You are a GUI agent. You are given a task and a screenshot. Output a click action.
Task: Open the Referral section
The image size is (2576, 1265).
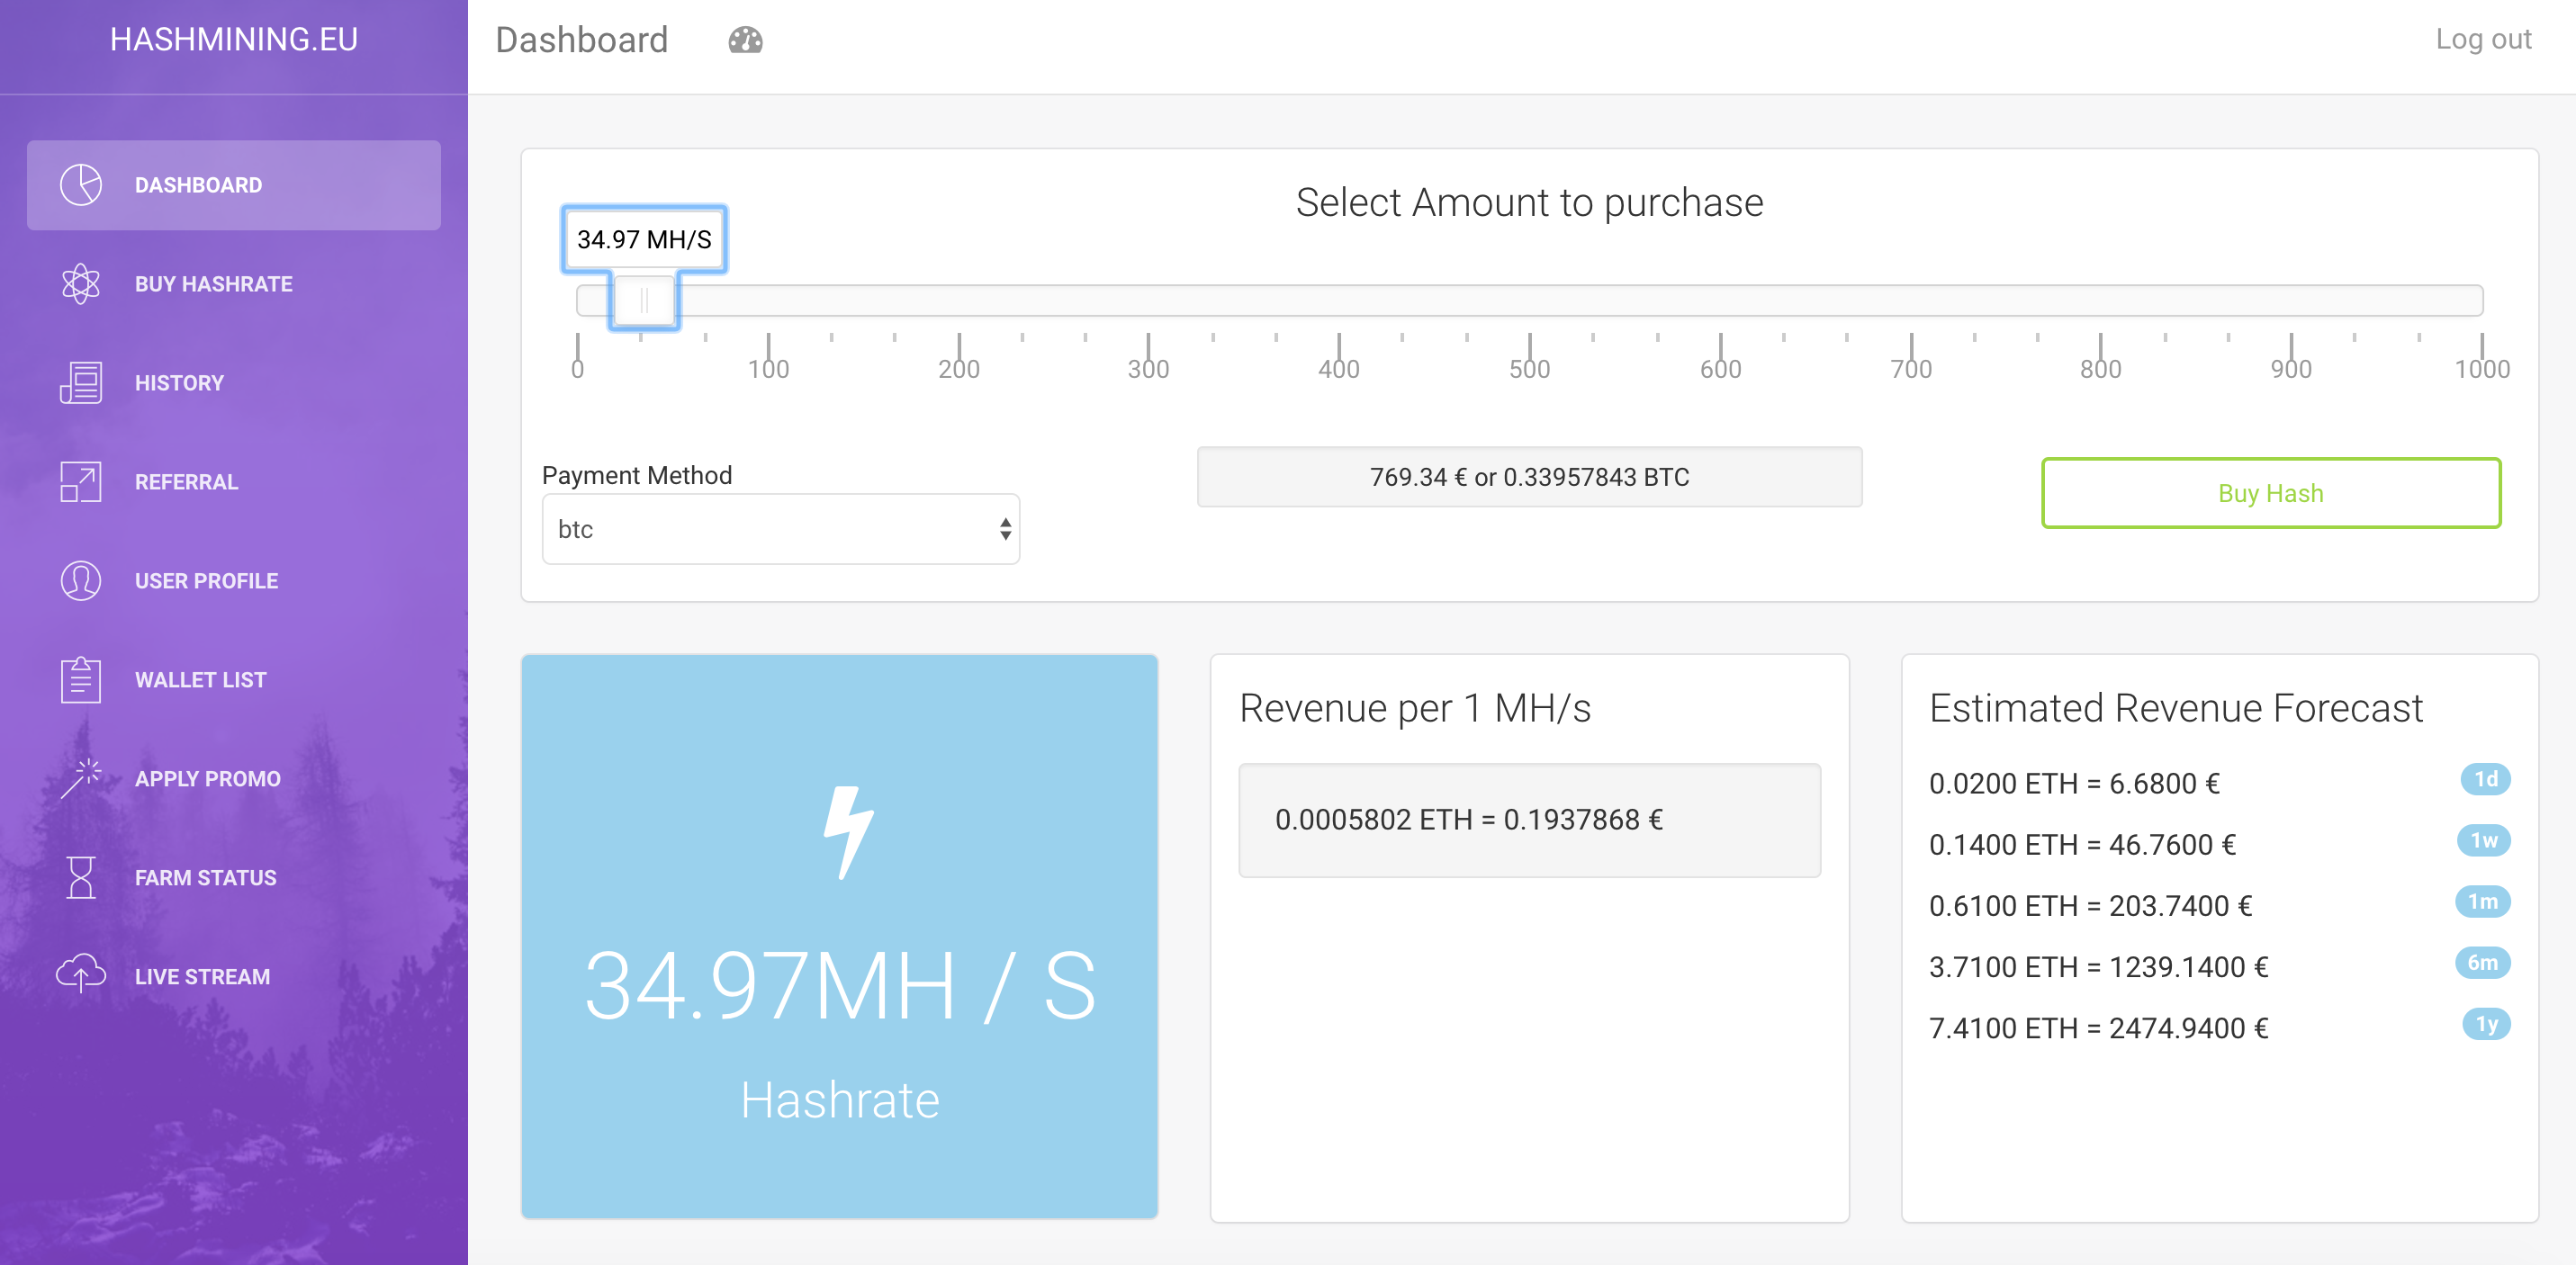(233, 482)
